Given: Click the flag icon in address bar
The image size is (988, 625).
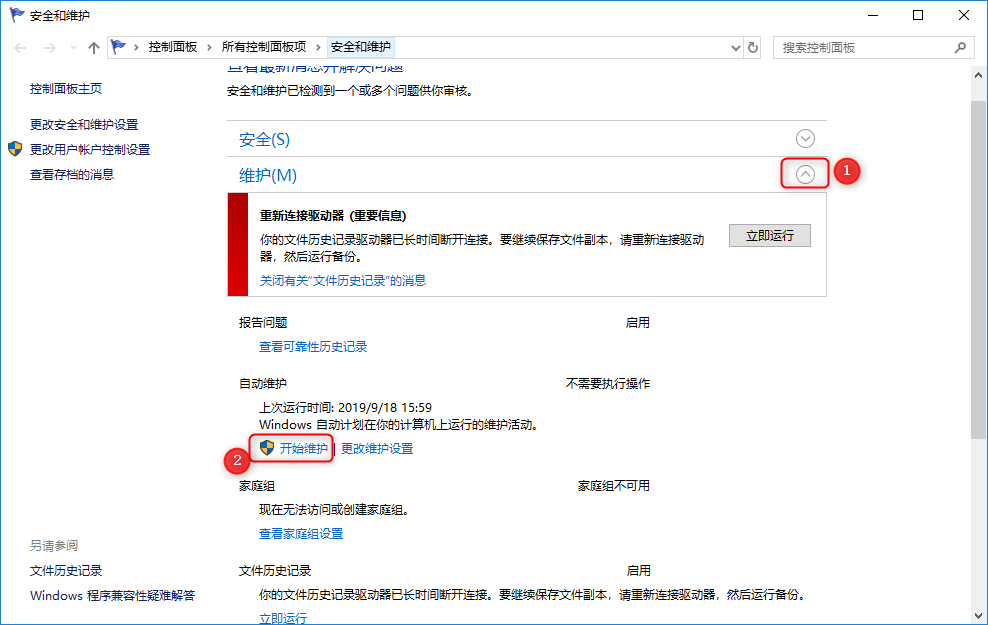Looking at the screenshot, I should click(118, 47).
